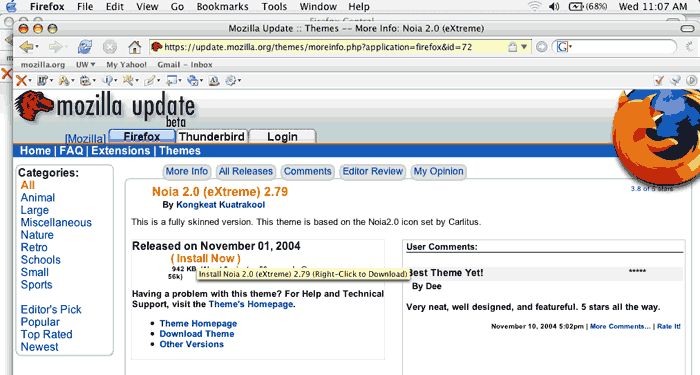Click the View Source icon with letter A

[214, 80]
